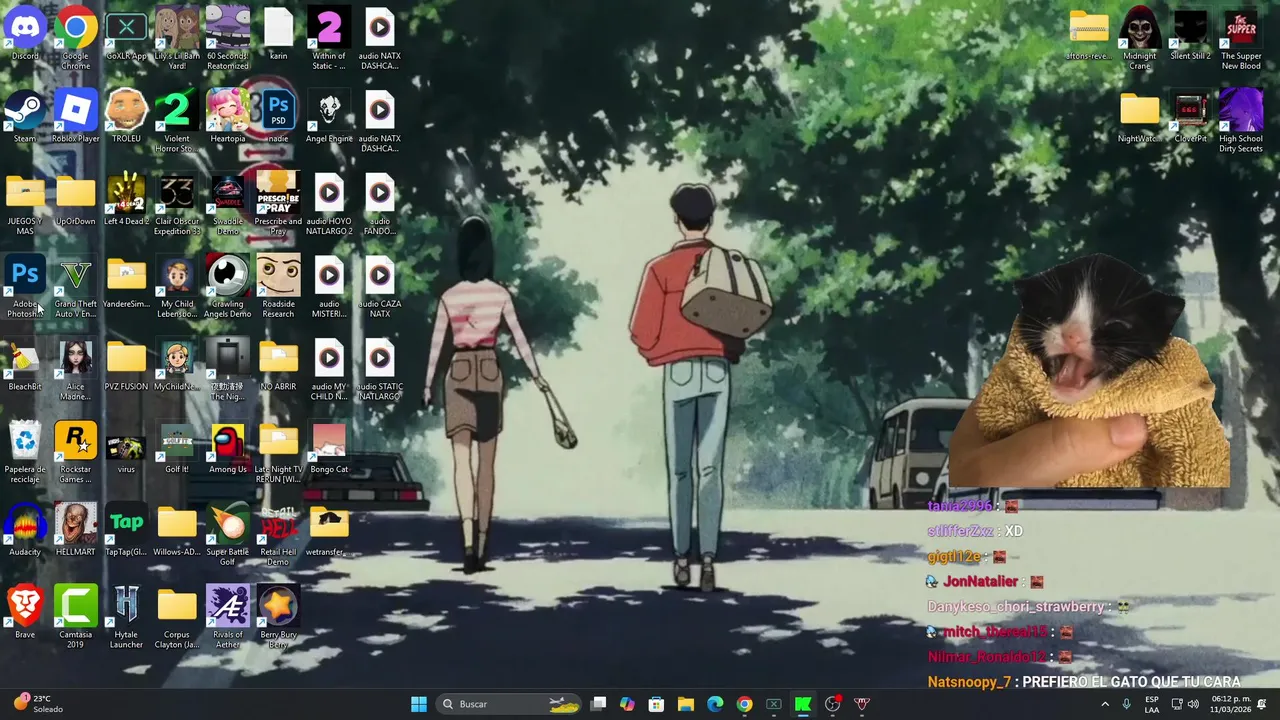This screenshot has width=1280, height=720.
Task: Select the TROLEU desktop icon
Action: coord(126,116)
